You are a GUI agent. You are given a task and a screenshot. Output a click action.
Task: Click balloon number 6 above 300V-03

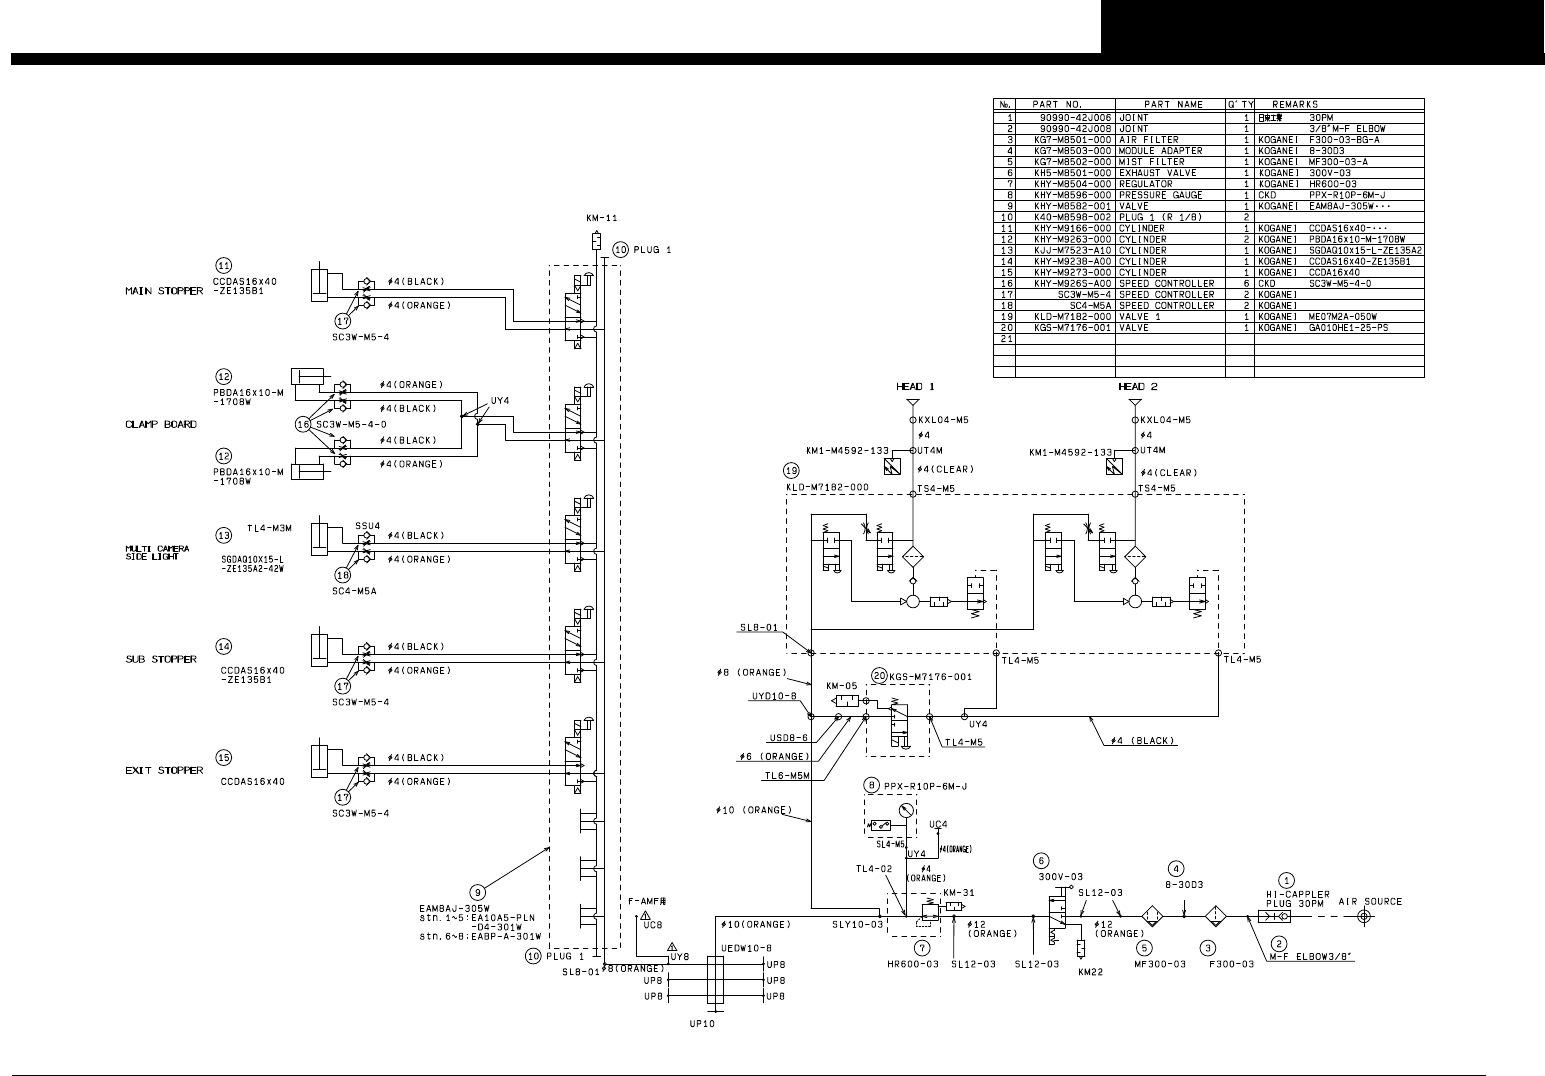point(1042,859)
